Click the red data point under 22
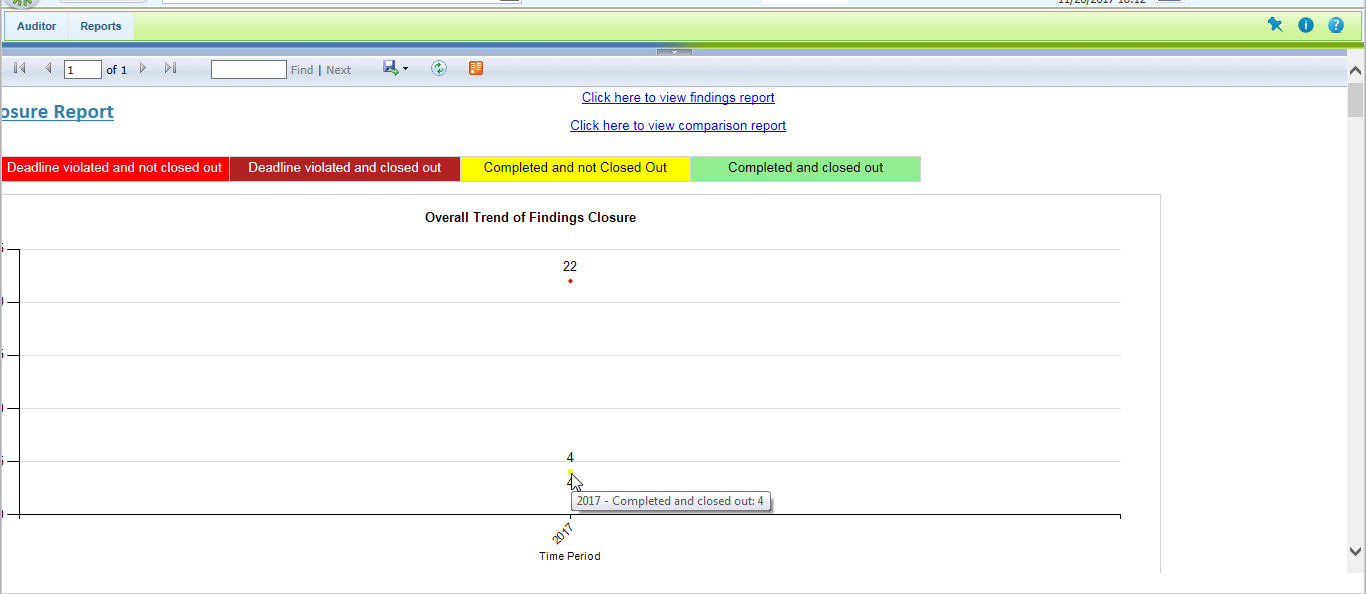 570,281
